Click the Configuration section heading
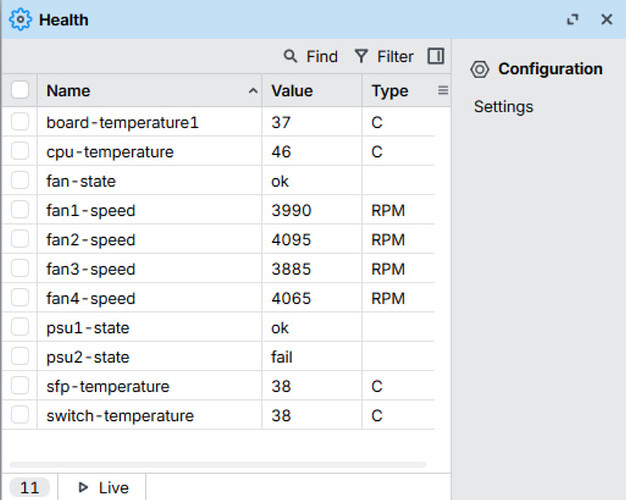This screenshot has width=626, height=500. click(550, 69)
